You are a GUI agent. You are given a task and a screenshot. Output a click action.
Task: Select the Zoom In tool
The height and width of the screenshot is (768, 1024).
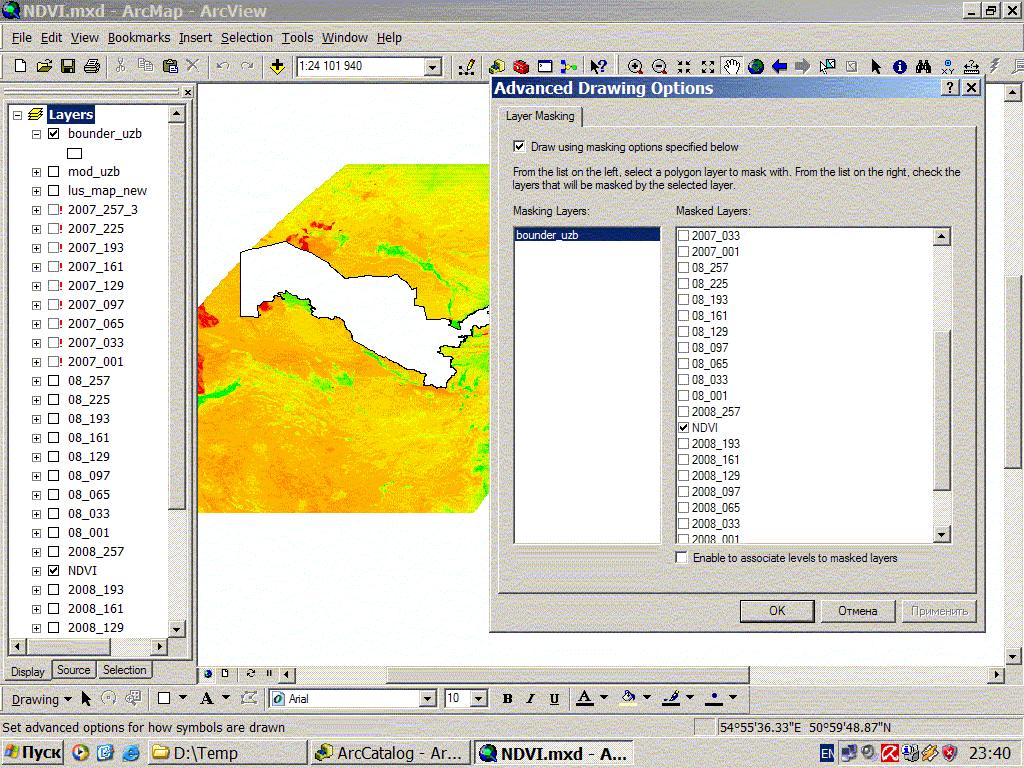click(635, 67)
